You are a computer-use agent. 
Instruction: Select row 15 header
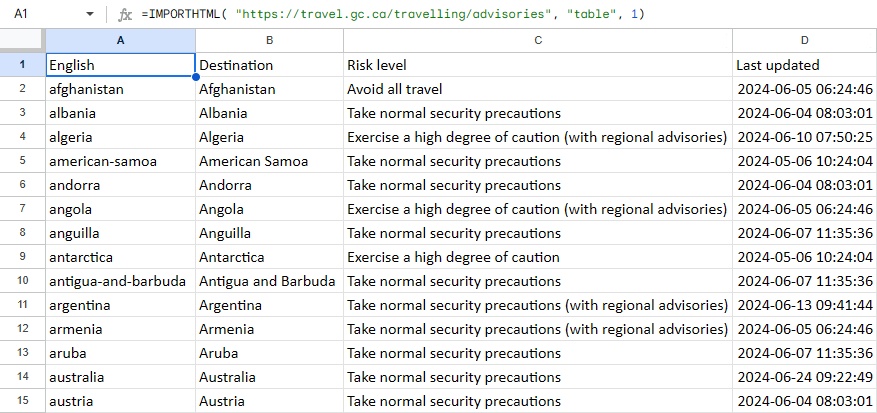(x=22, y=401)
